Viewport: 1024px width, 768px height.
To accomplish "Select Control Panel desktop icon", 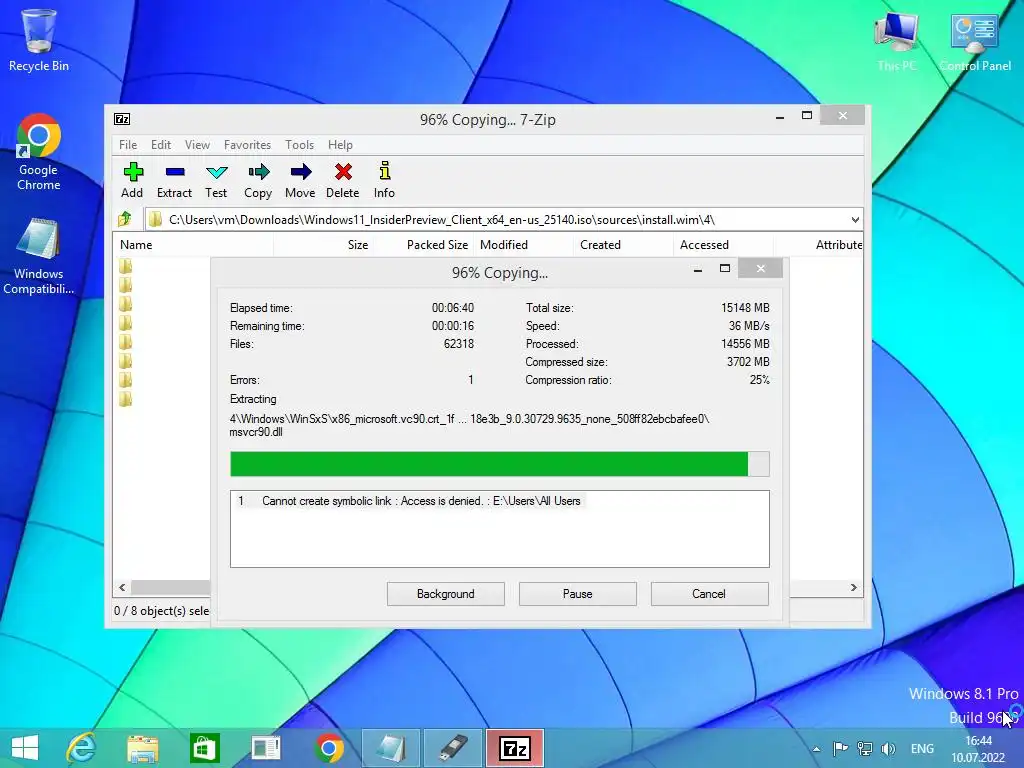I will 975,40.
